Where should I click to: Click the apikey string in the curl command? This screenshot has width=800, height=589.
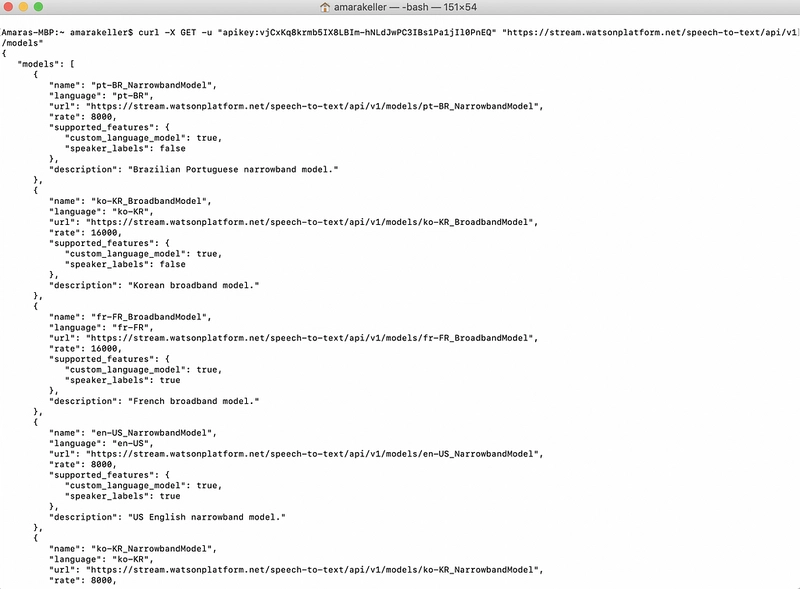click(x=357, y=32)
